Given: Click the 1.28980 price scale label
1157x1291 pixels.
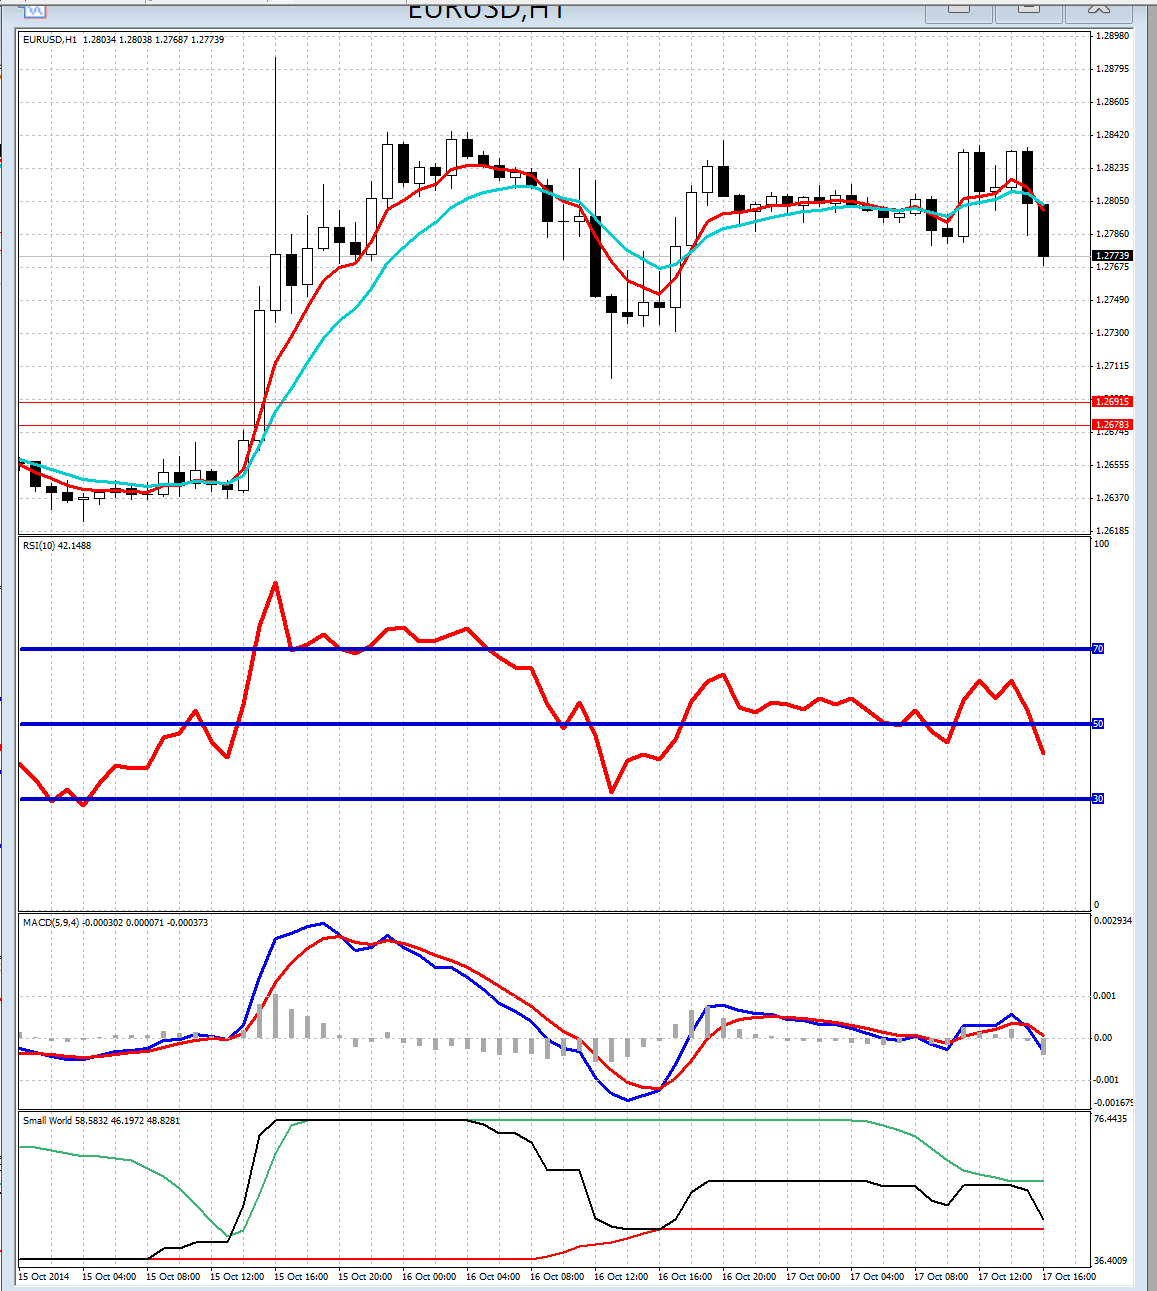Looking at the screenshot, I should tap(1112, 36).
